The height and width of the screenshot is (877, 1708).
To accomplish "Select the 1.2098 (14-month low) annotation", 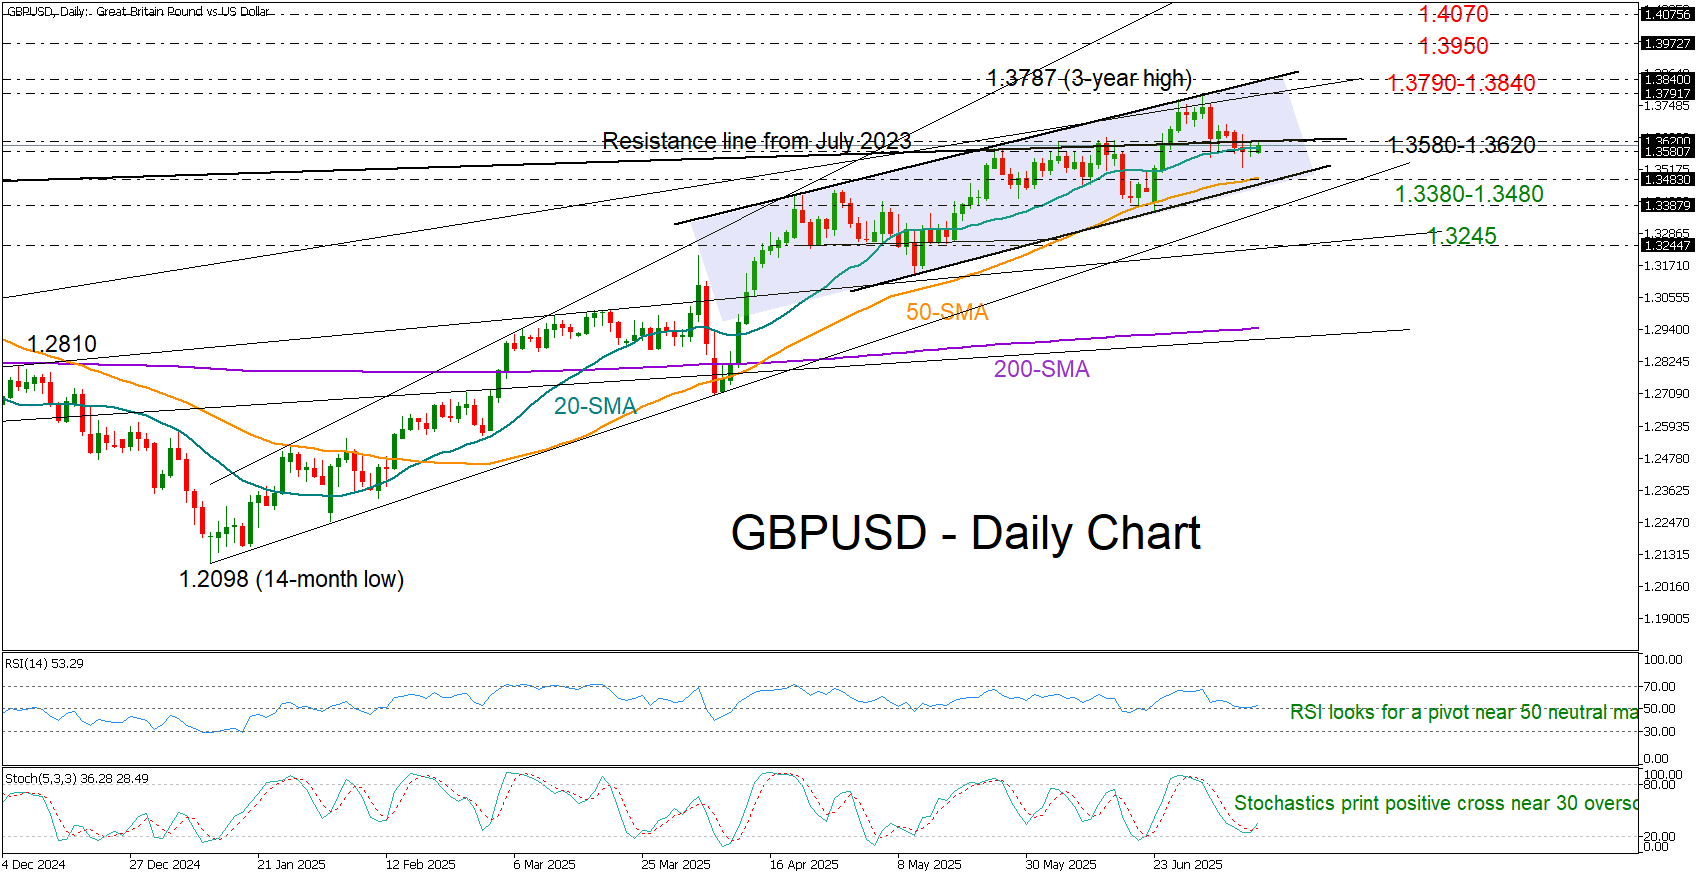I will (x=291, y=579).
